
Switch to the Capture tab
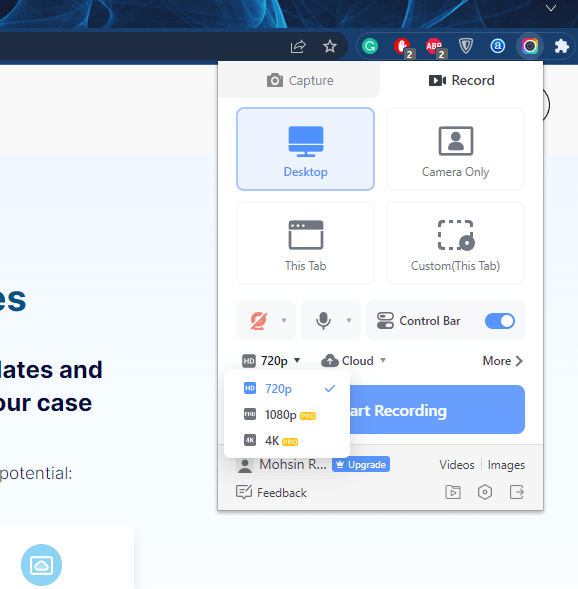click(x=300, y=80)
